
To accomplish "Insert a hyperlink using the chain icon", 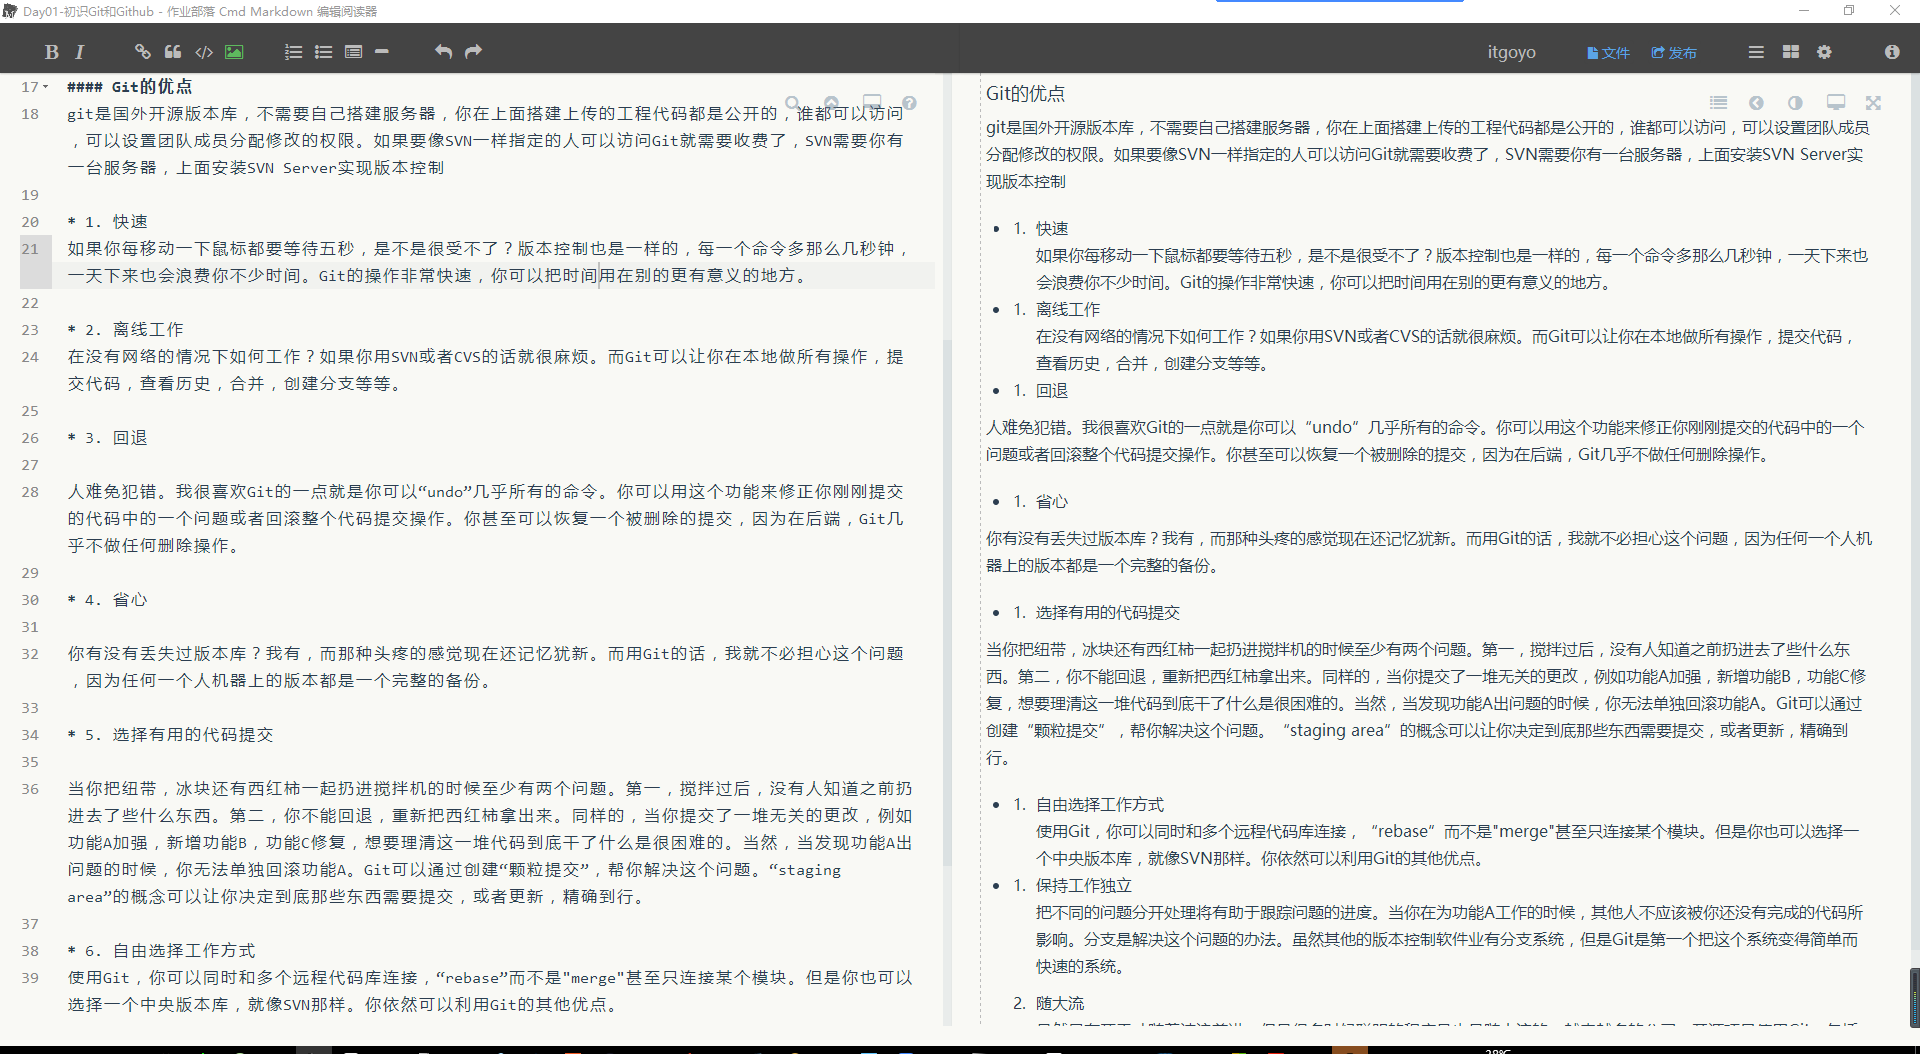I will [x=143, y=52].
